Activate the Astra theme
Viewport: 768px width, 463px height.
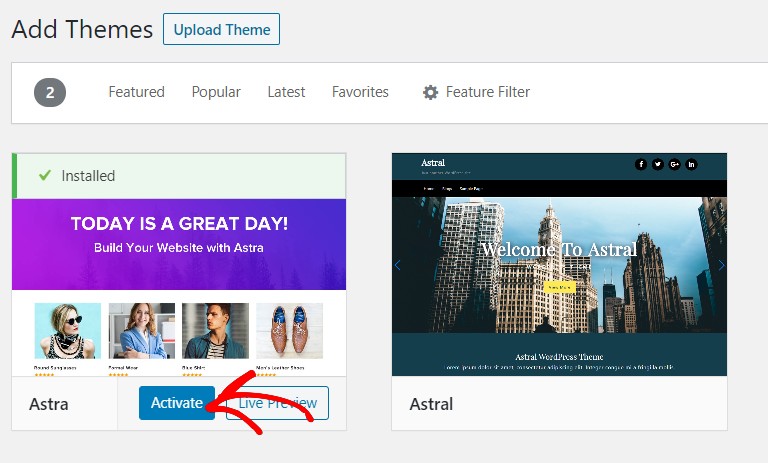click(x=177, y=403)
